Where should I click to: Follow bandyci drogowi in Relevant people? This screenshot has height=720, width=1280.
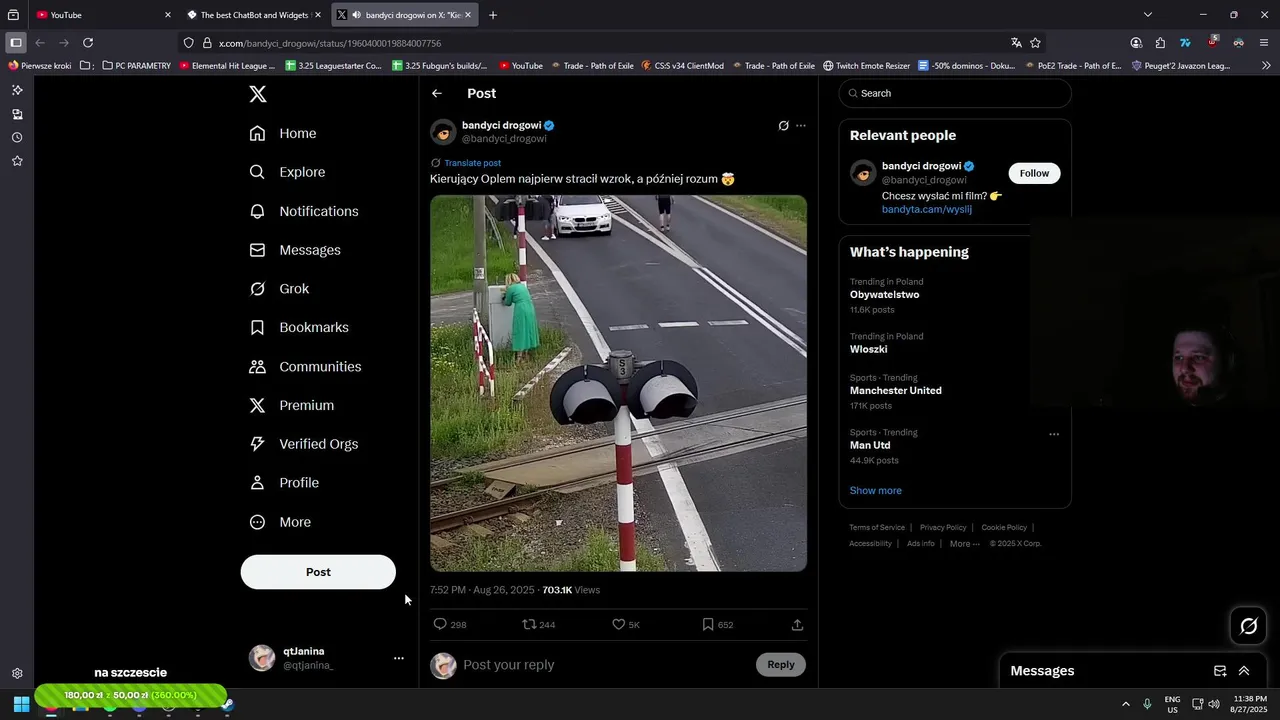(x=1034, y=173)
